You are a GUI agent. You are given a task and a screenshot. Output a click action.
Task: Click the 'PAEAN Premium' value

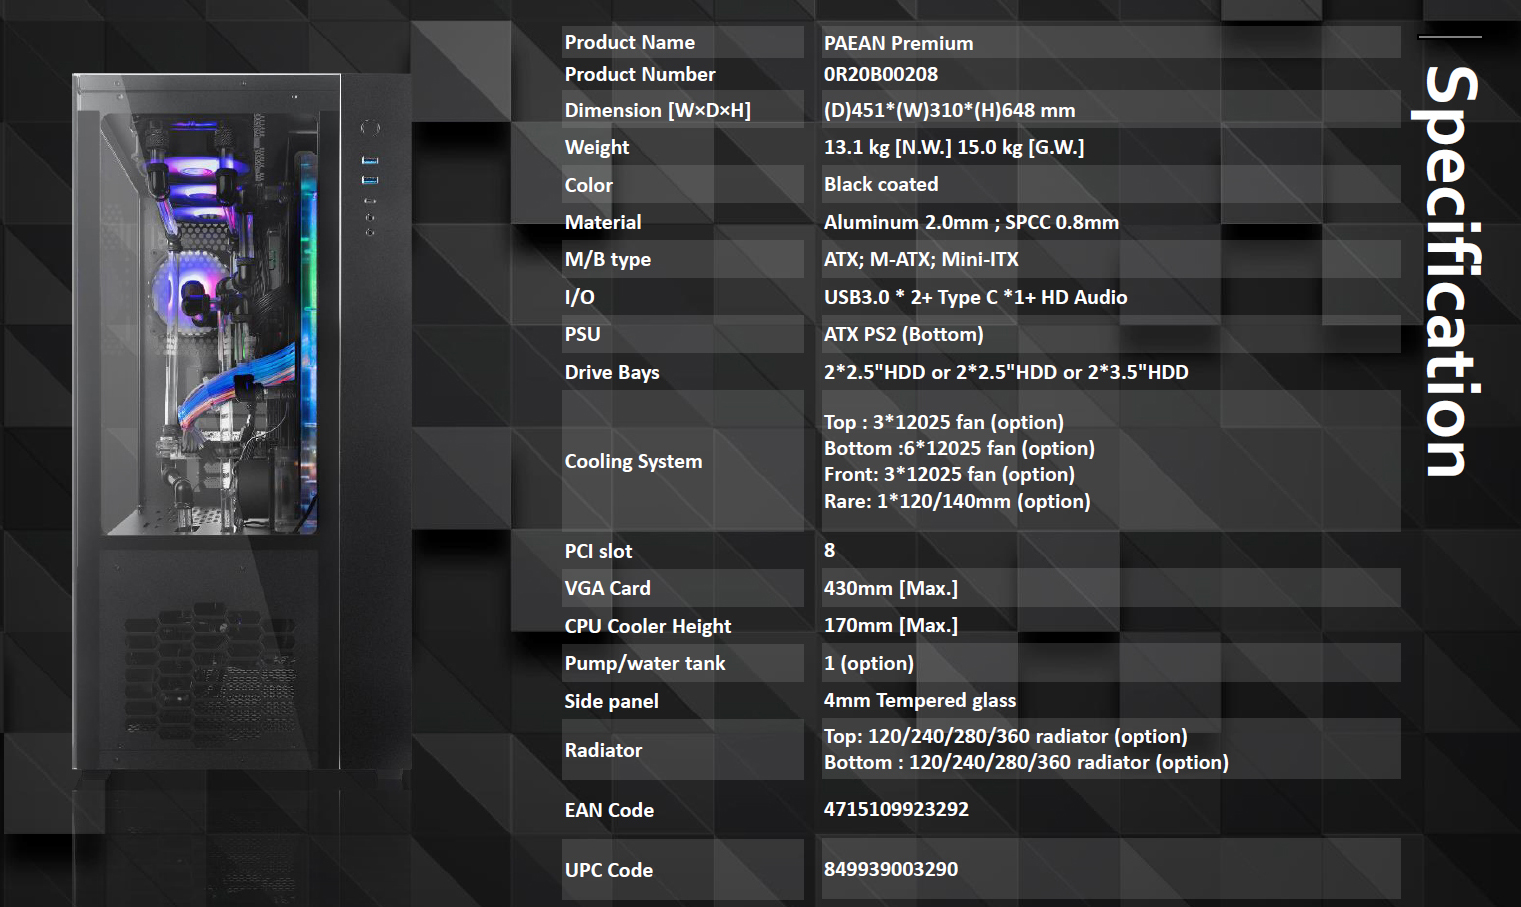coord(898,43)
